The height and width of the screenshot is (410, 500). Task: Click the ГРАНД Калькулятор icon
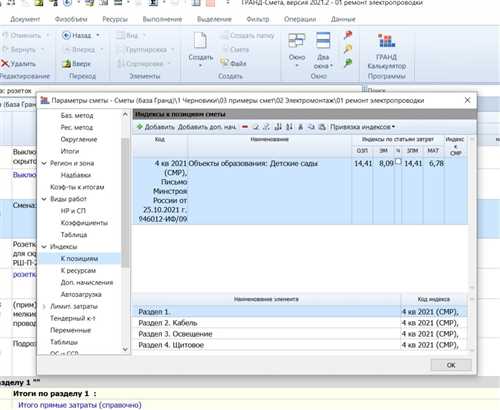click(387, 41)
